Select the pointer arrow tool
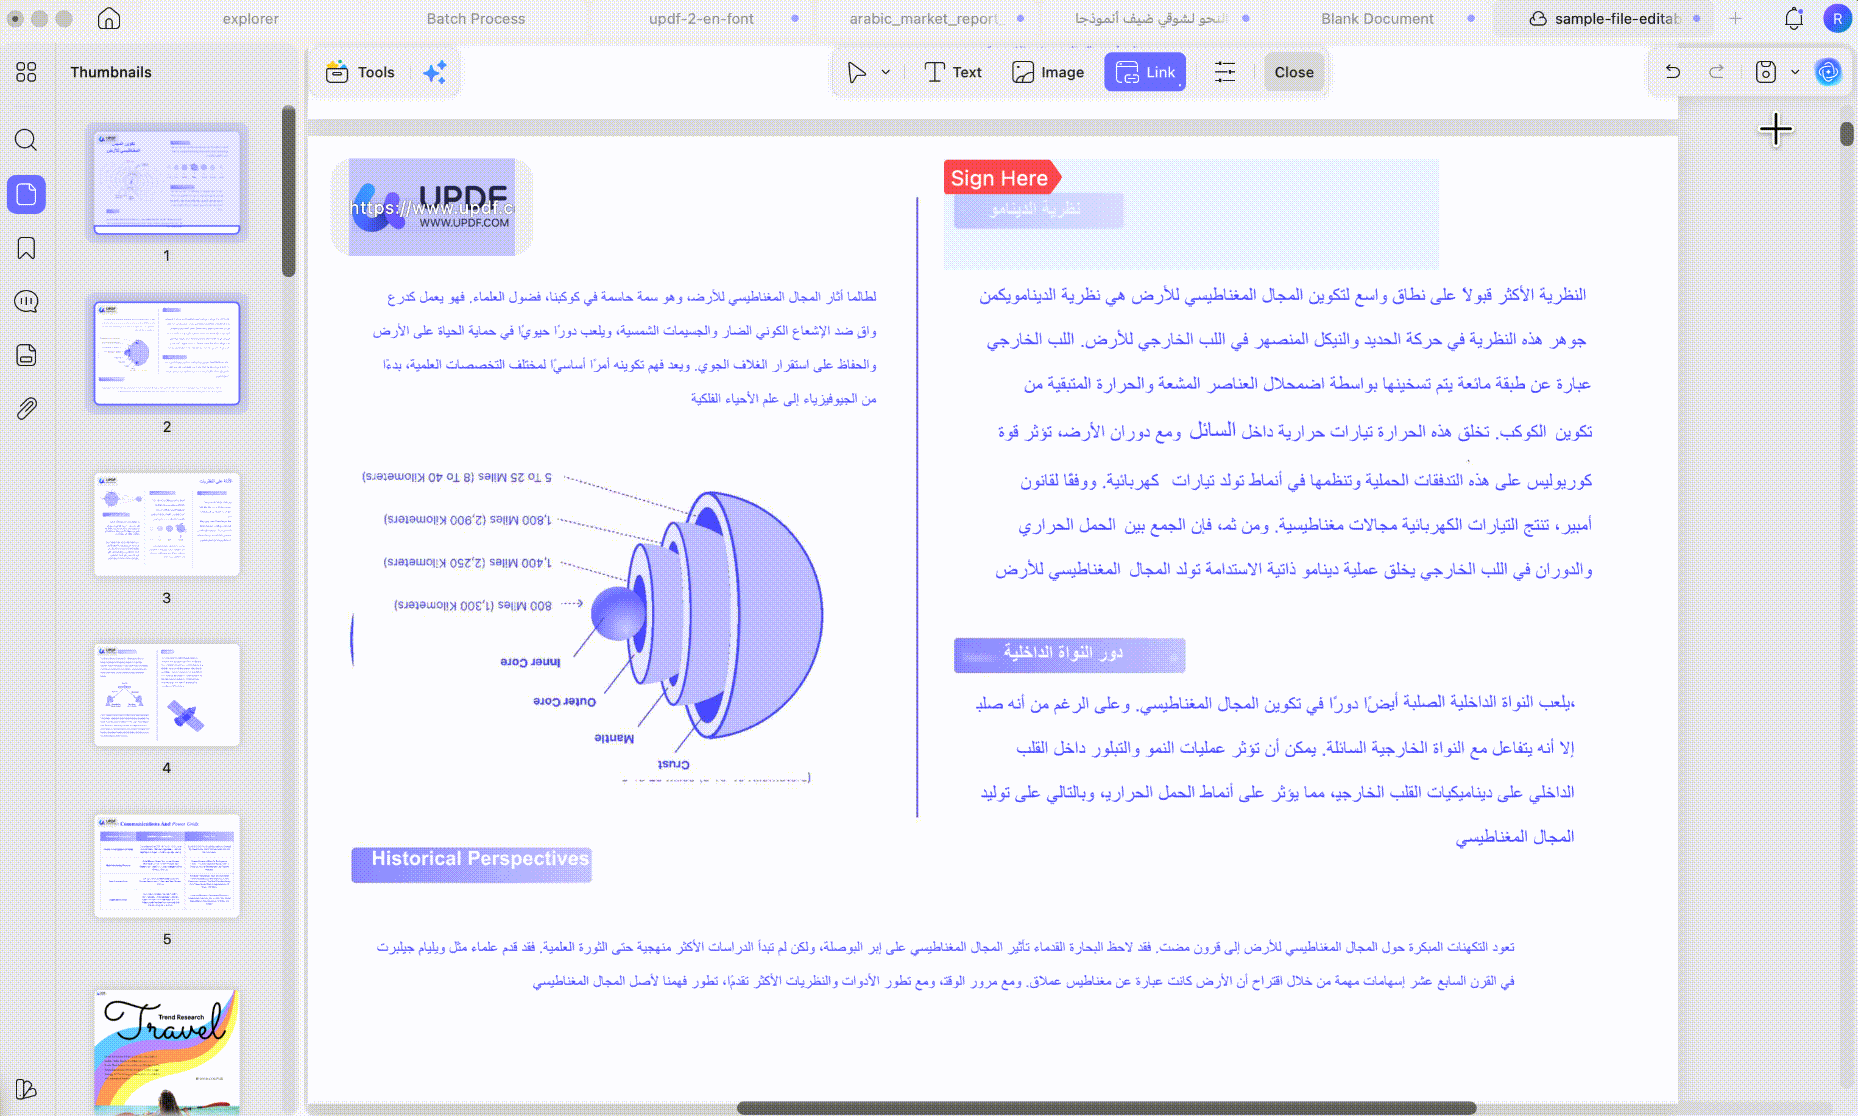Screen dimensions: 1858x1116 coord(856,72)
